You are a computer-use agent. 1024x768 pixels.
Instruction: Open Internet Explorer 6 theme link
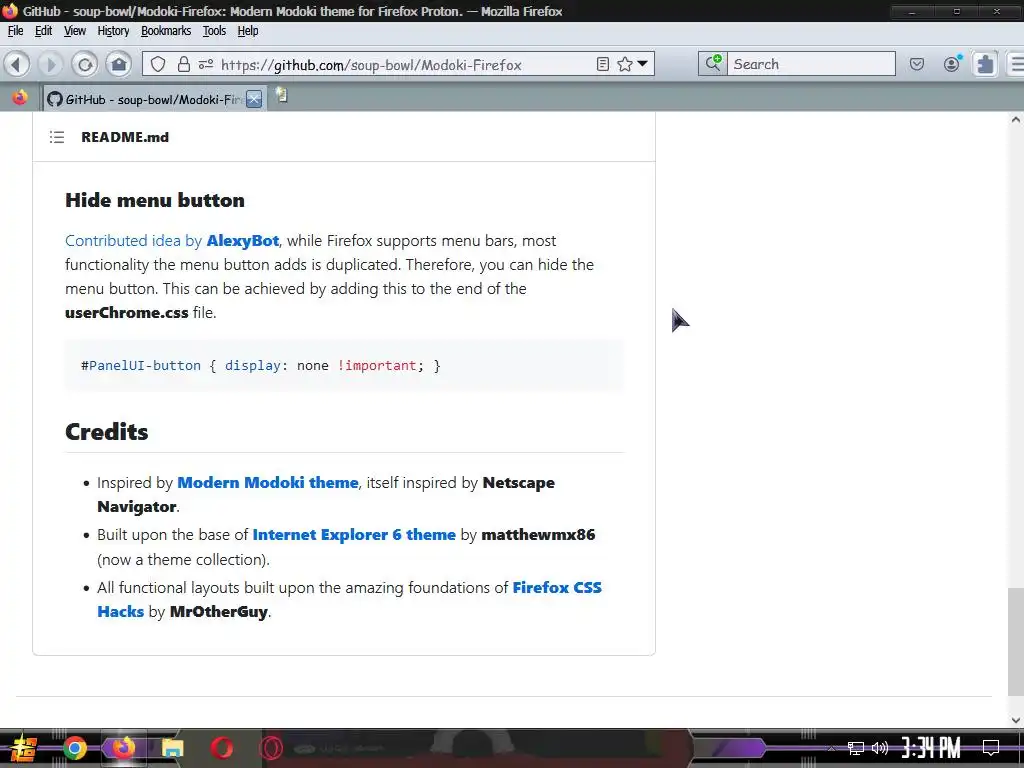pyautogui.click(x=354, y=535)
